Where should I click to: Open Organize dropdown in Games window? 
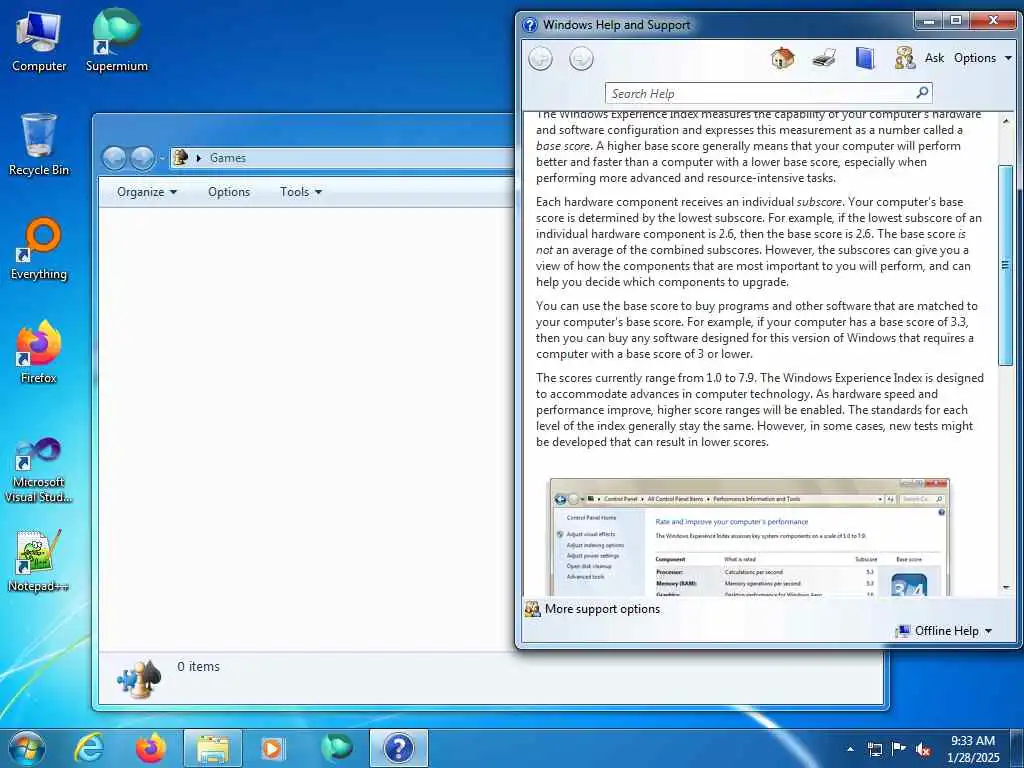tap(147, 192)
